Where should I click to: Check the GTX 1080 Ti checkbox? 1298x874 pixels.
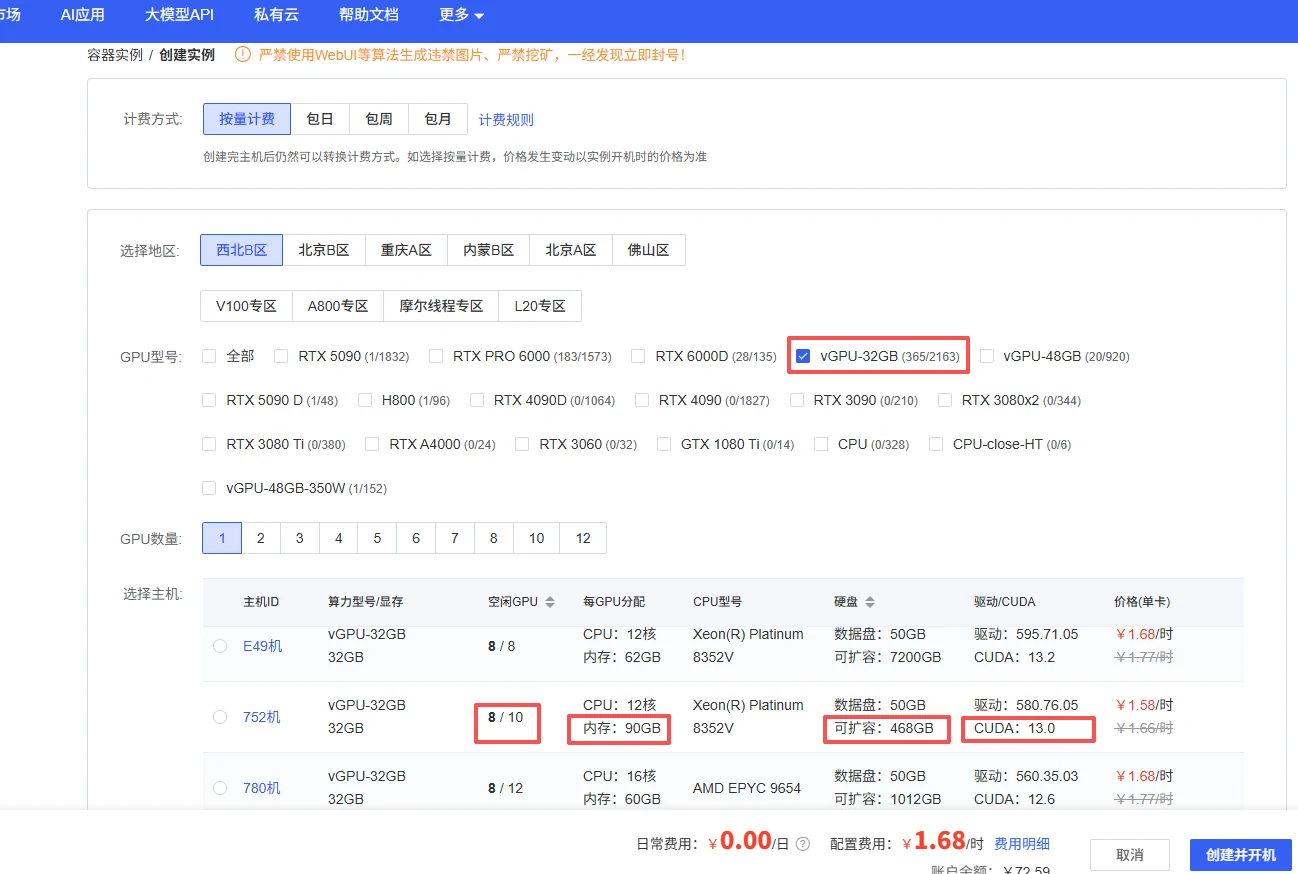664,444
